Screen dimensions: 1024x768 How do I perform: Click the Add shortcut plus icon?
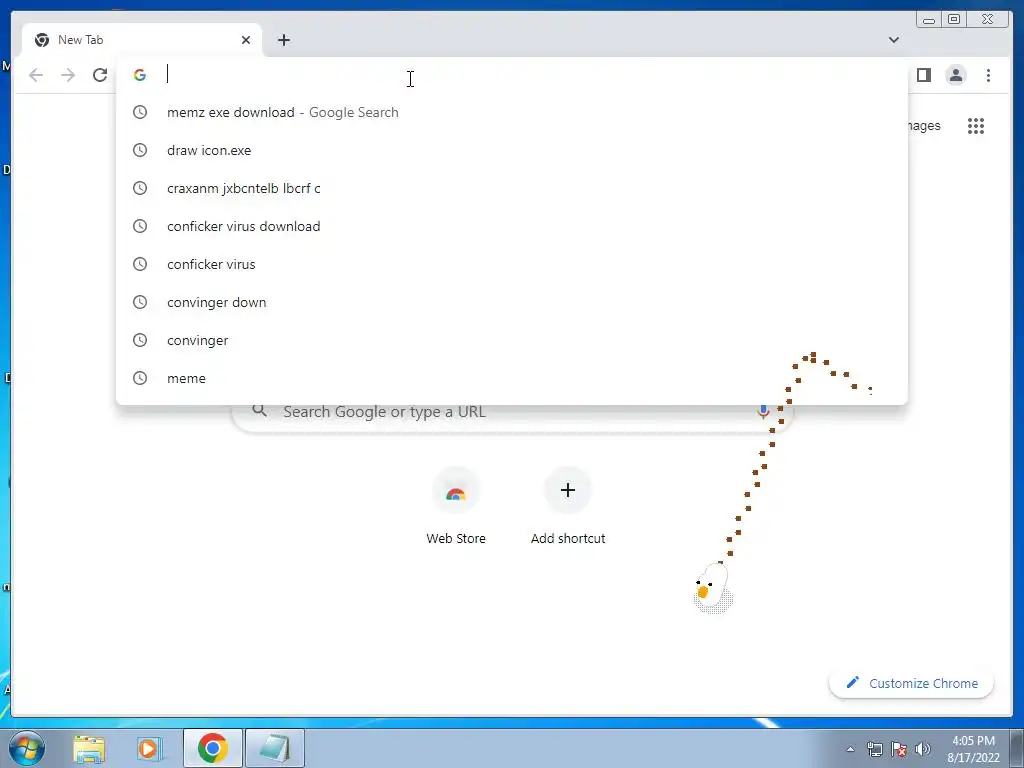pos(568,490)
